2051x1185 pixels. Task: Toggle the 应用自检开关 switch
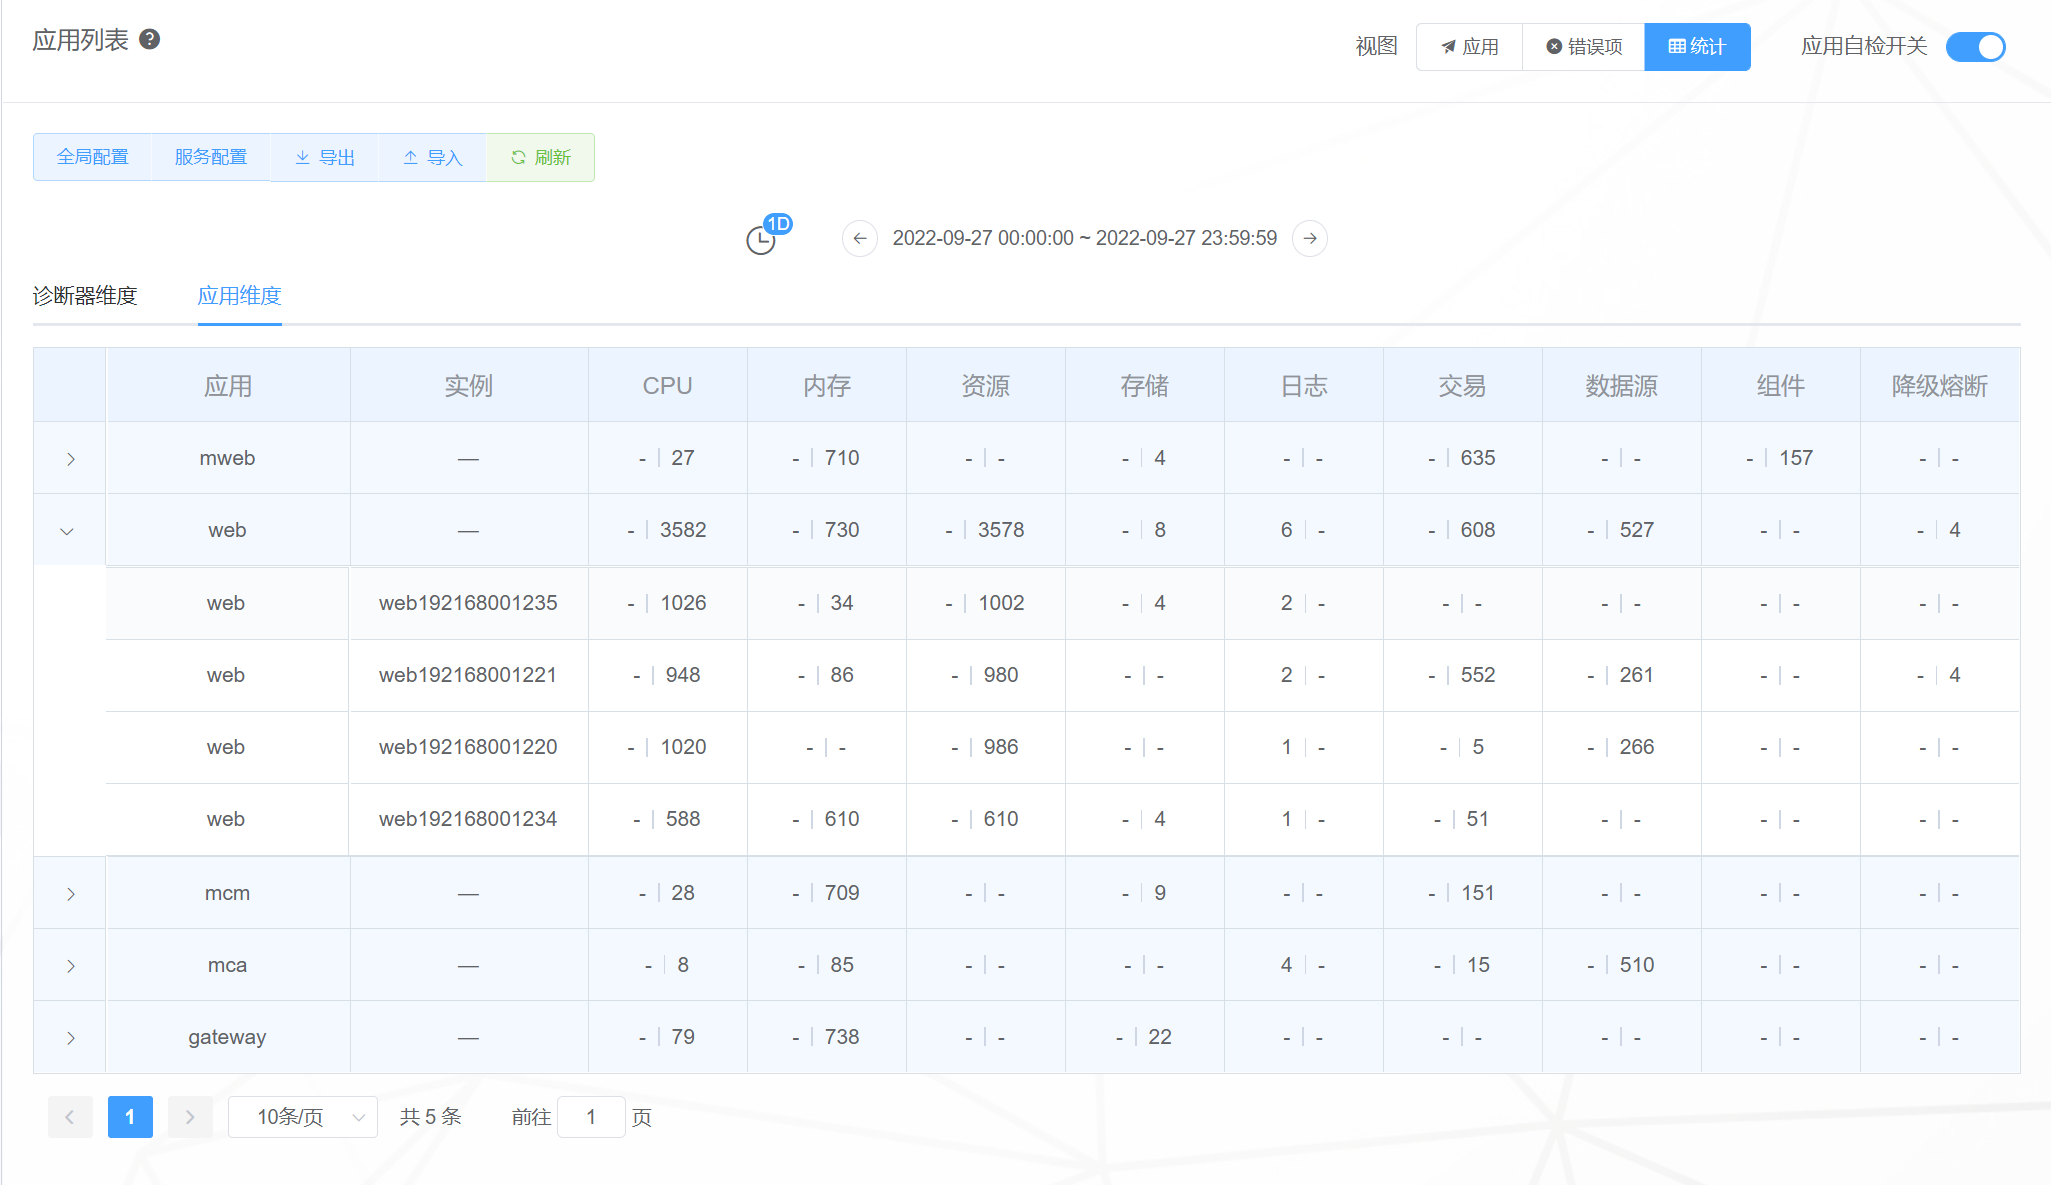pyautogui.click(x=1975, y=46)
